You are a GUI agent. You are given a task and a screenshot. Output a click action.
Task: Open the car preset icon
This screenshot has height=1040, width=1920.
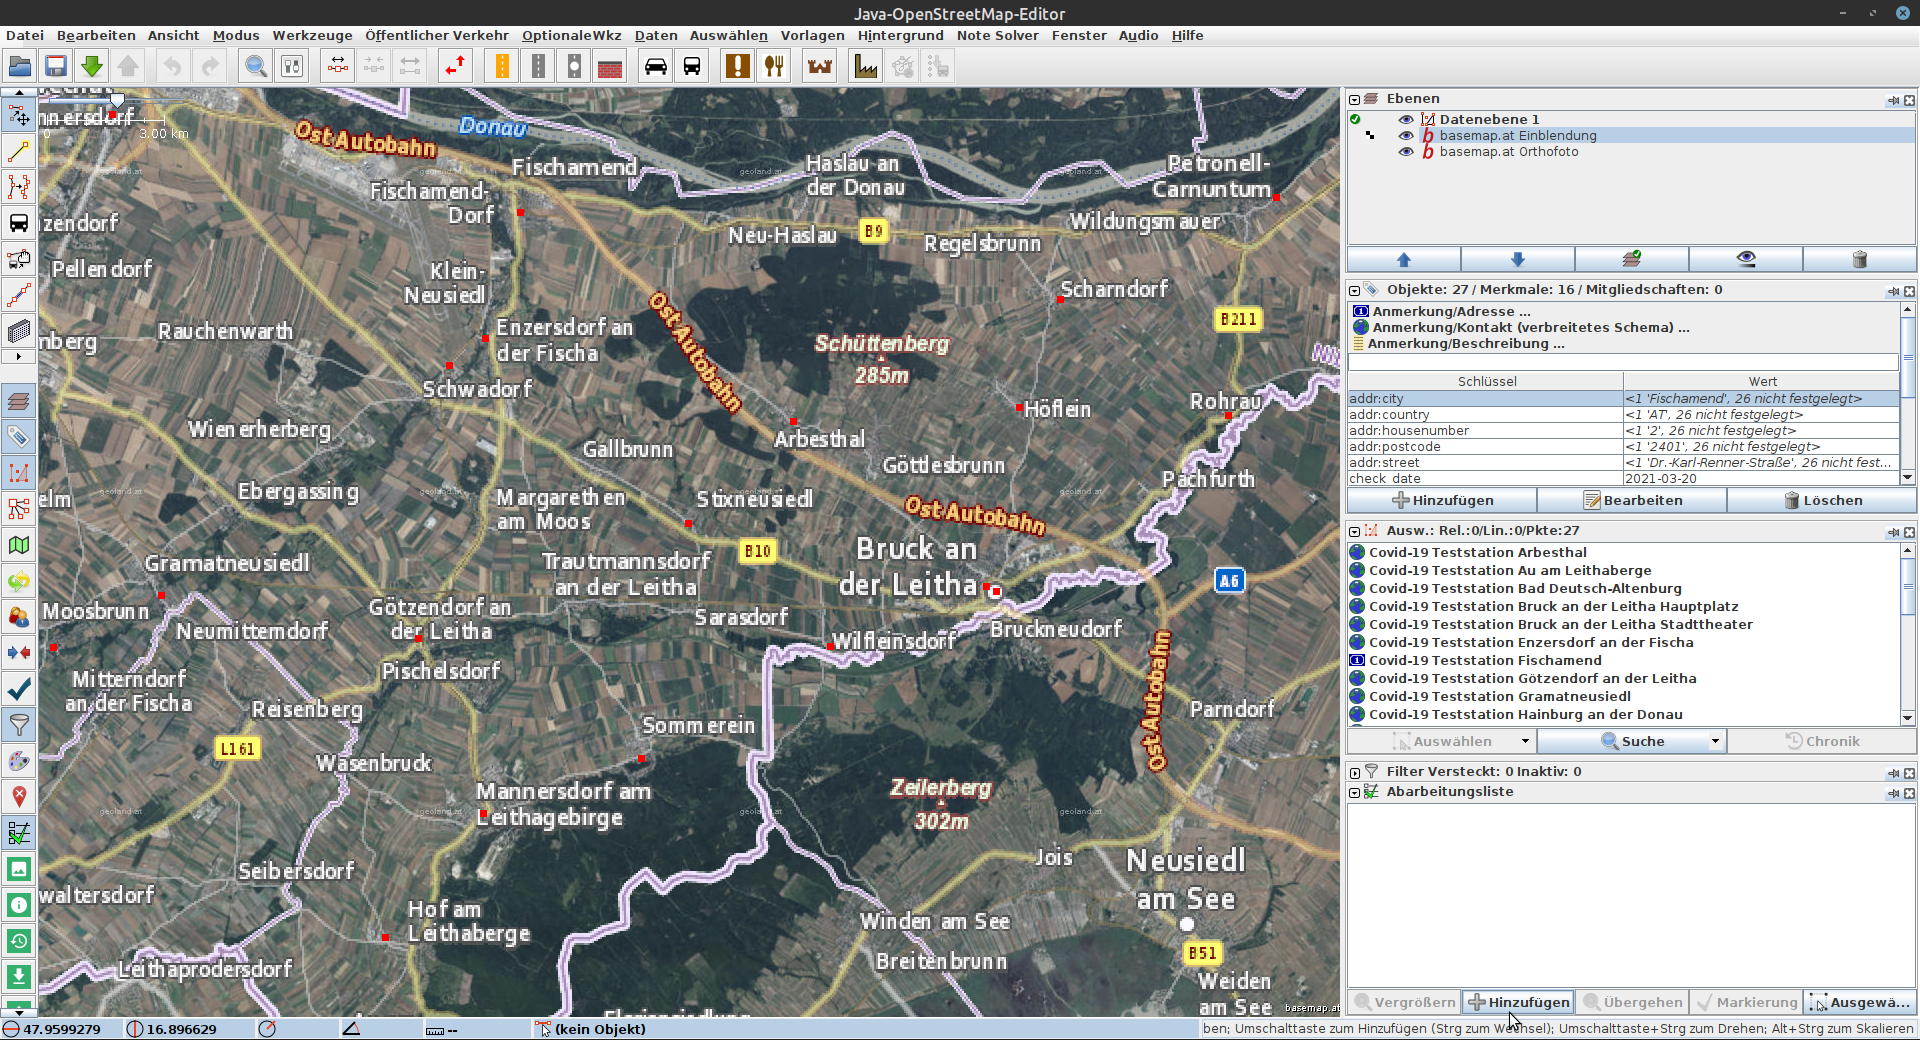(x=656, y=67)
